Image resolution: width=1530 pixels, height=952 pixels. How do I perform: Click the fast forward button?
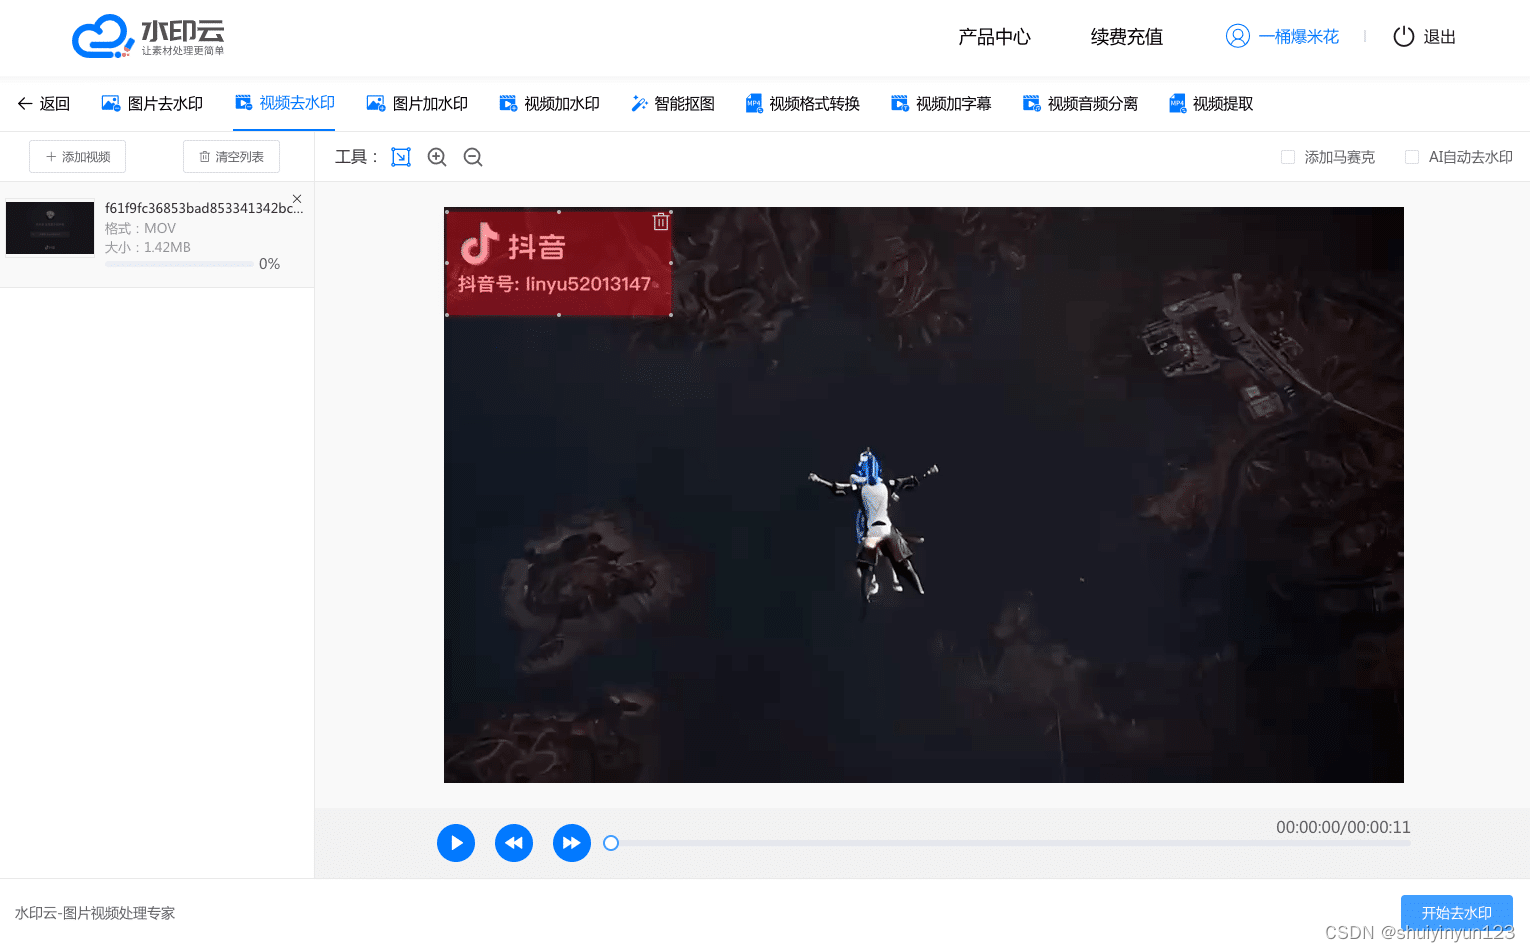572,843
